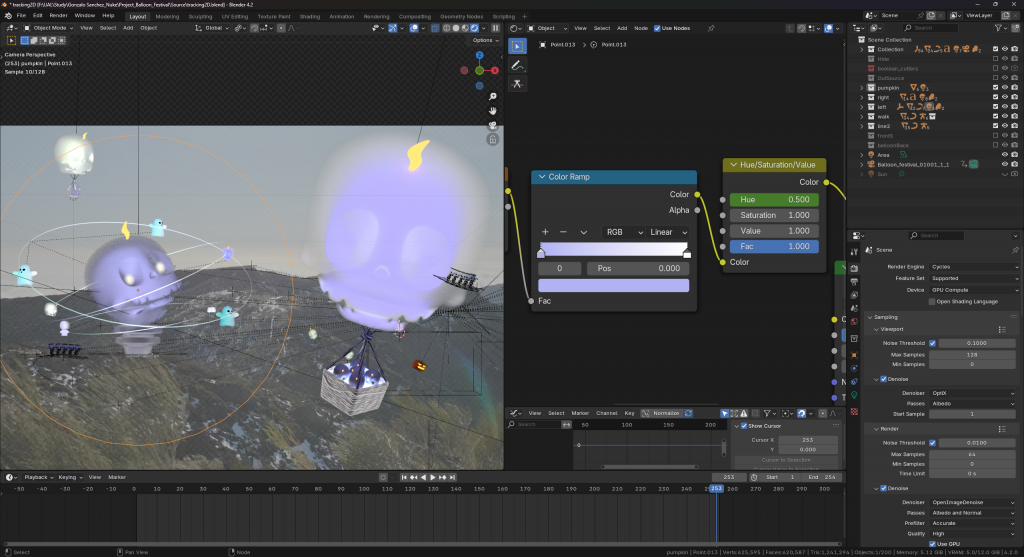This screenshot has width=1024, height=557.
Task: Select the Annotate tool in node editor
Action: pyautogui.click(x=517, y=65)
